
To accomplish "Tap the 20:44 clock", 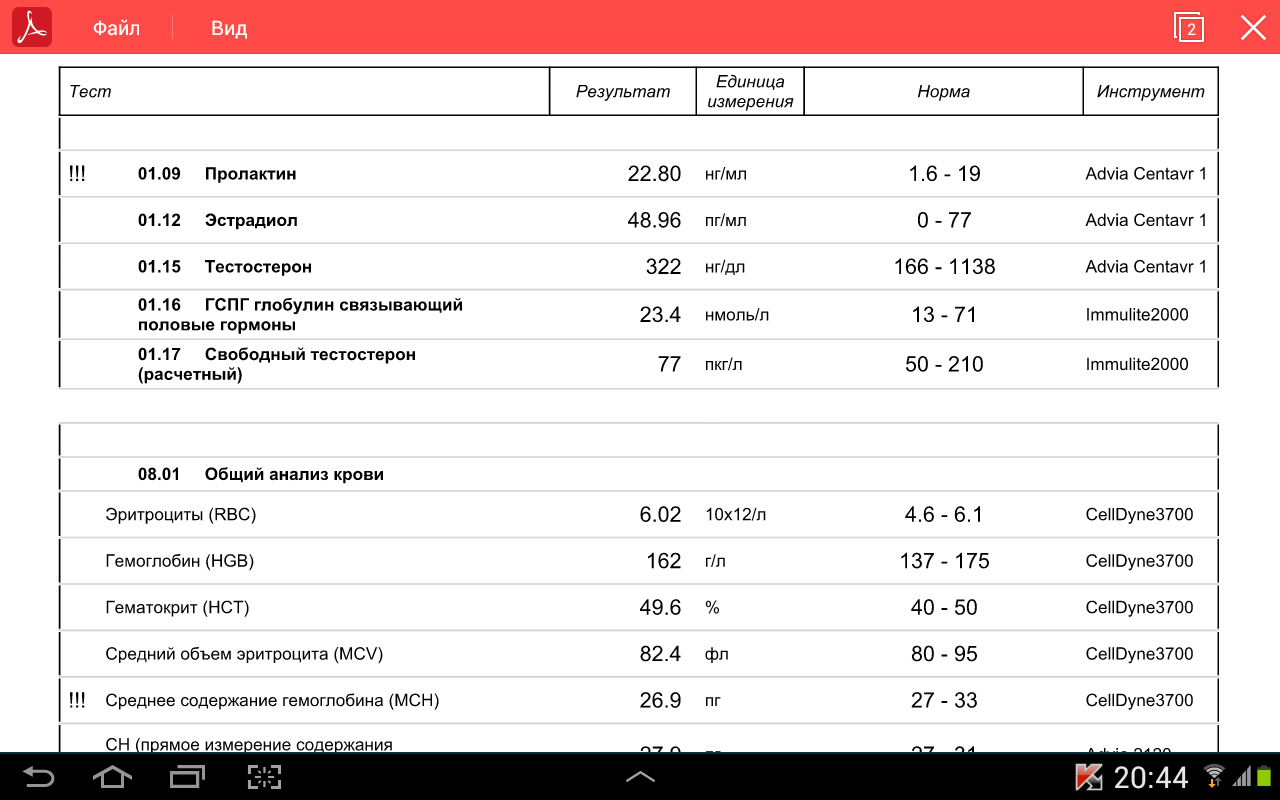I will (x=1151, y=777).
